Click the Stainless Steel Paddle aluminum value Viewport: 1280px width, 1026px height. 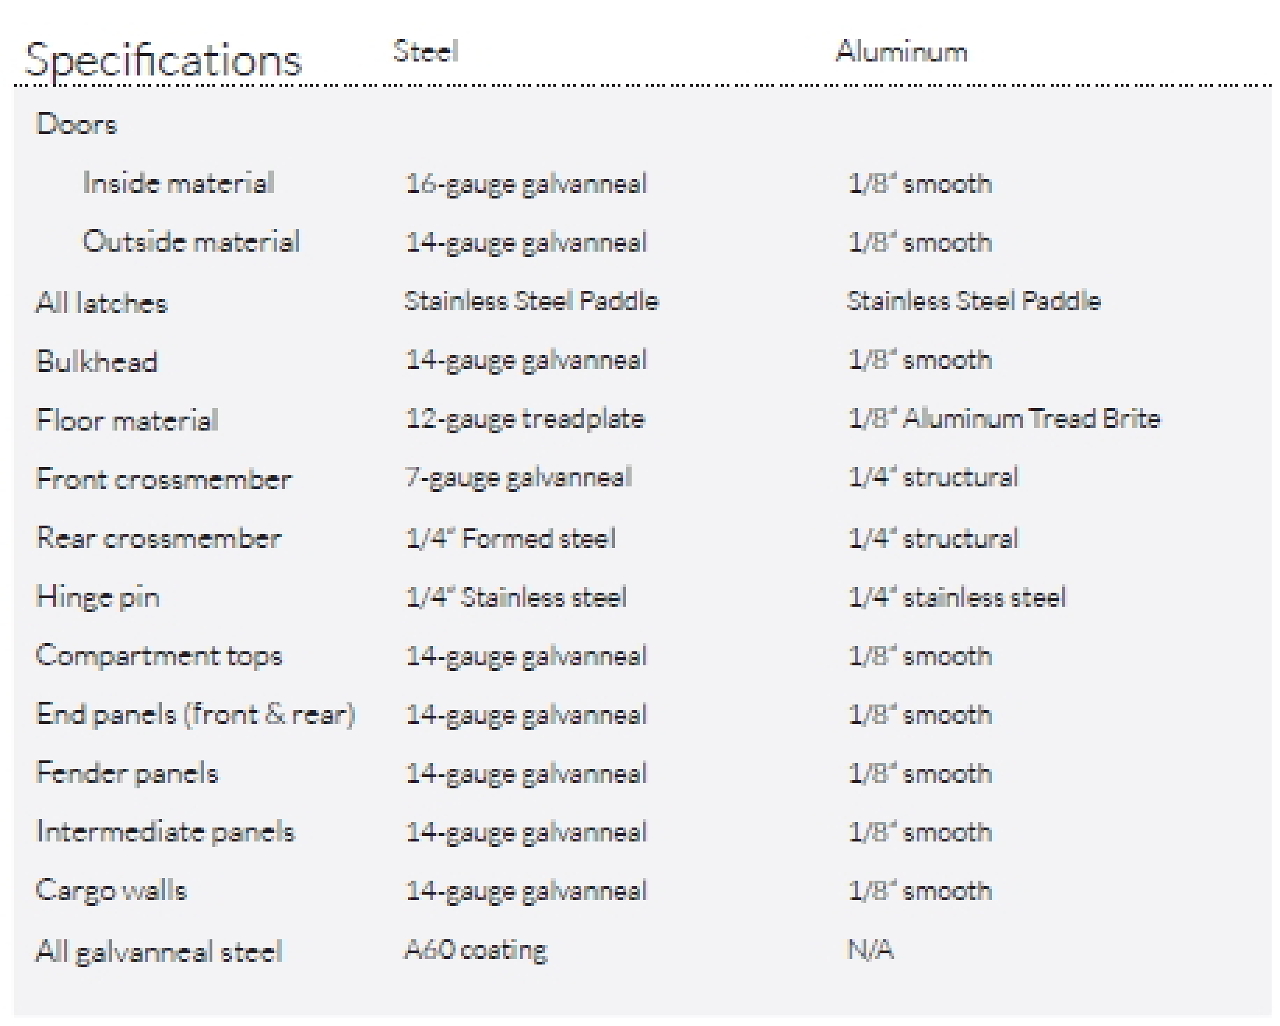(x=973, y=301)
